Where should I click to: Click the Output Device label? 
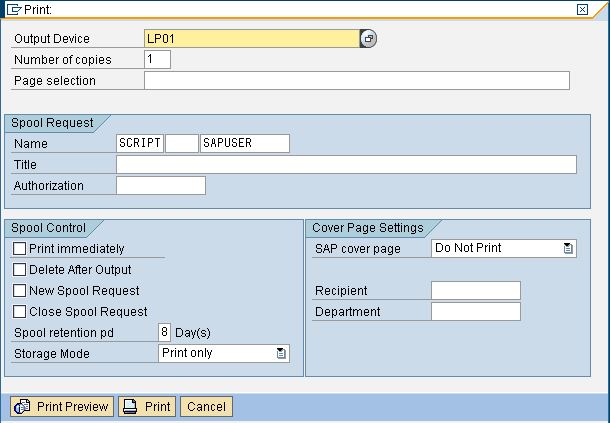tap(52, 39)
